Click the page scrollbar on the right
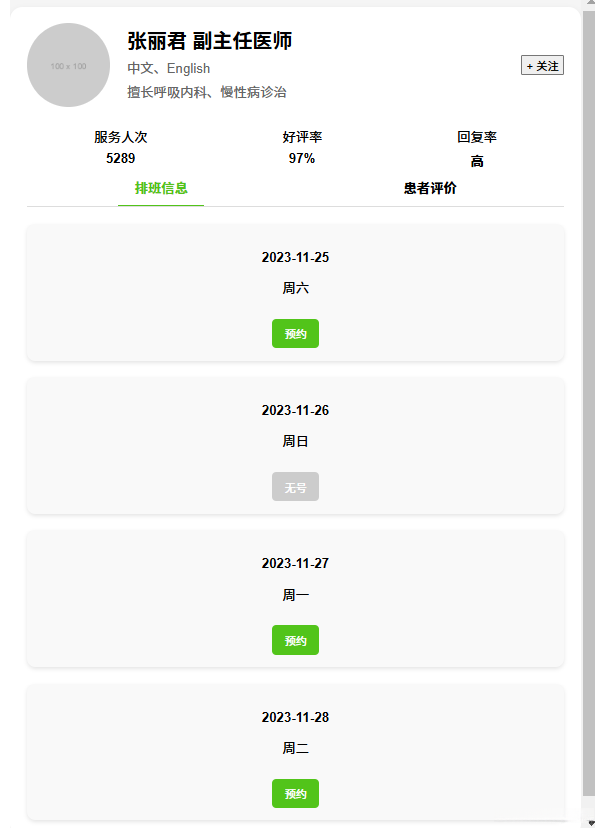Image resolution: width=595 pixels, height=828 pixels. tap(589, 400)
